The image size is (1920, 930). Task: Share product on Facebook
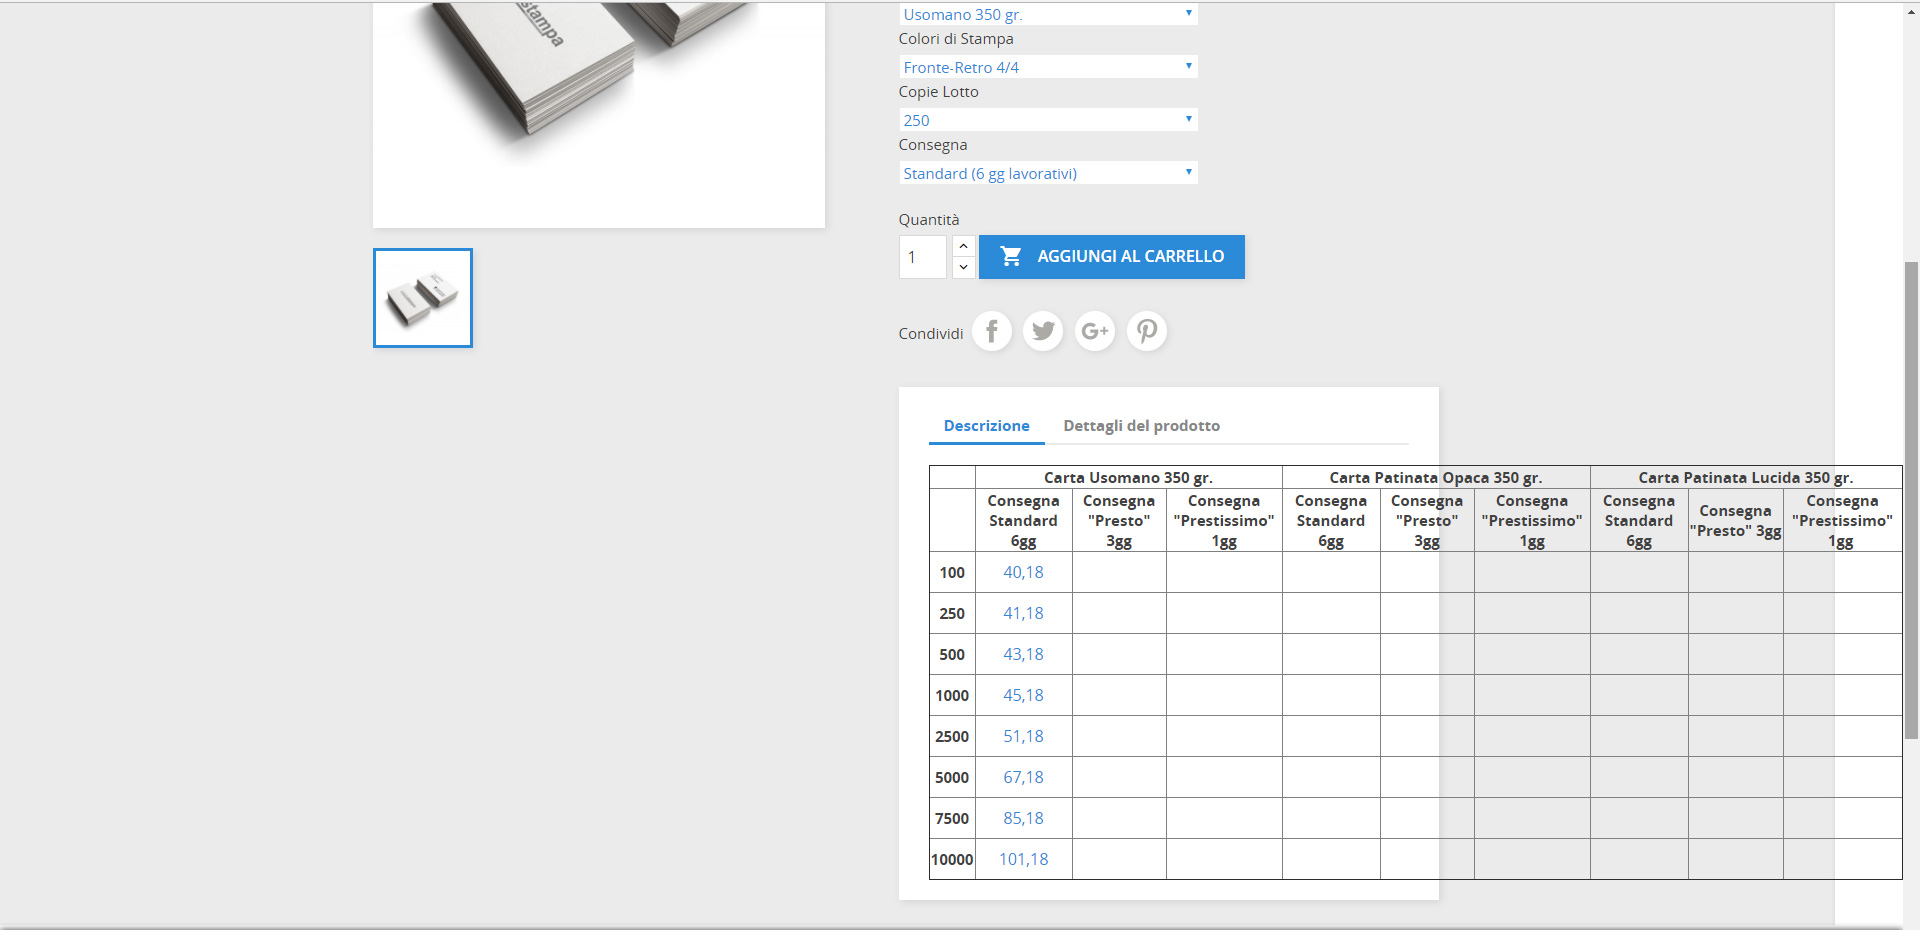(x=992, y=331)
